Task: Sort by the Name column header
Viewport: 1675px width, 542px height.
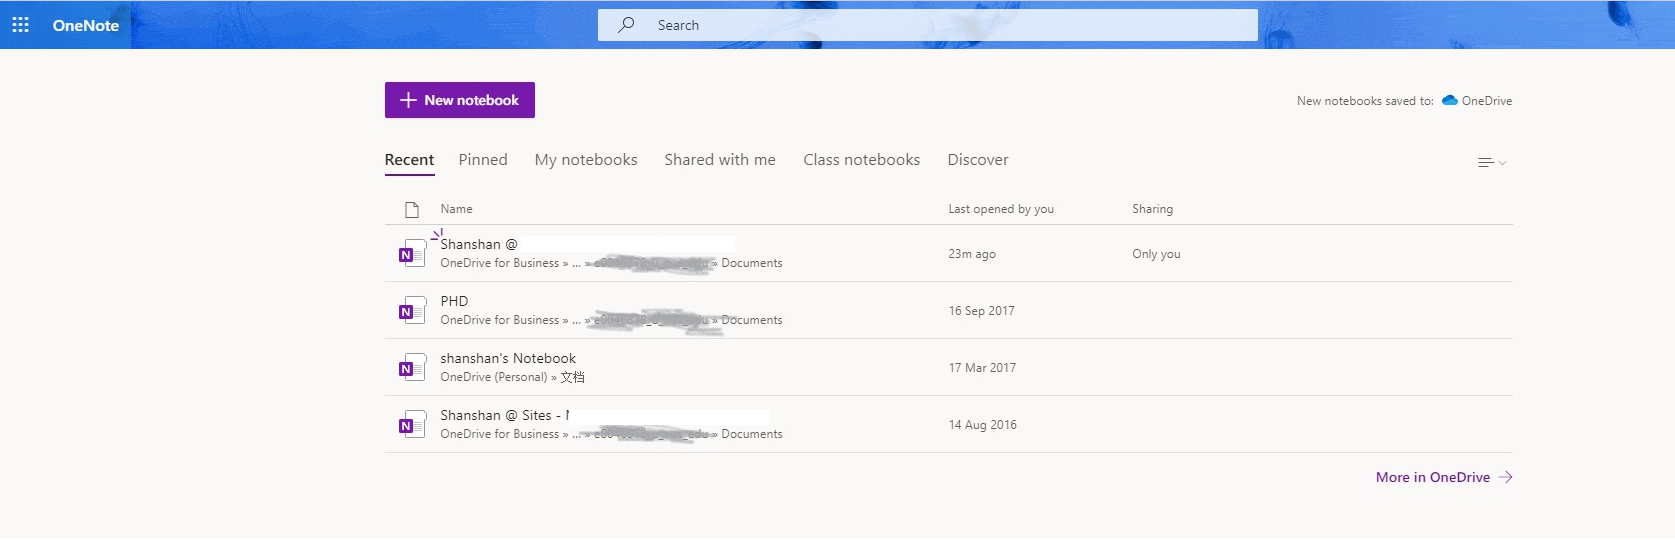Action: [456, 209]
